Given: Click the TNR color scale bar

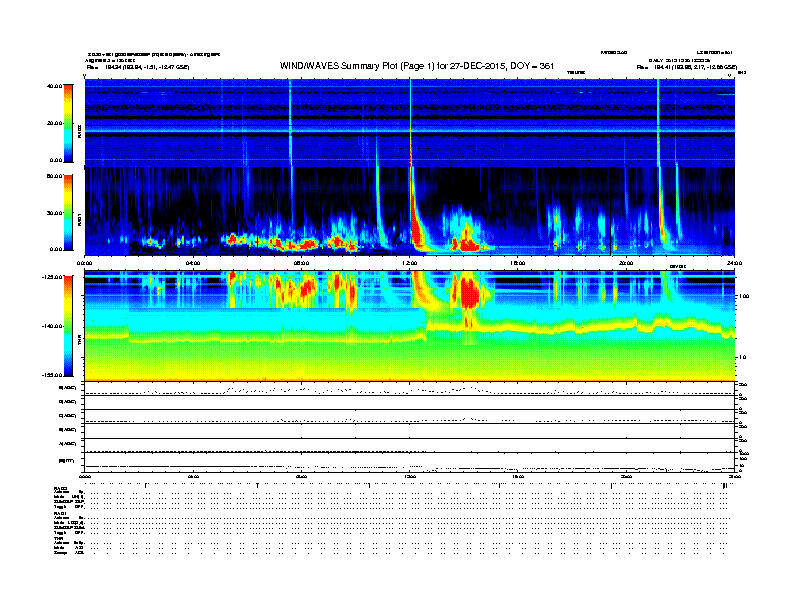Looking at the screenshot, I should (68, 326).
